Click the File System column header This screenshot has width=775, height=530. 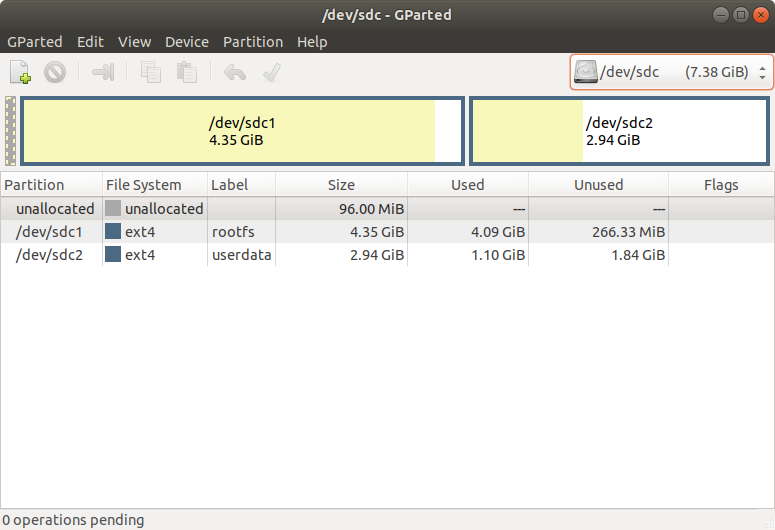click(144, 185)
